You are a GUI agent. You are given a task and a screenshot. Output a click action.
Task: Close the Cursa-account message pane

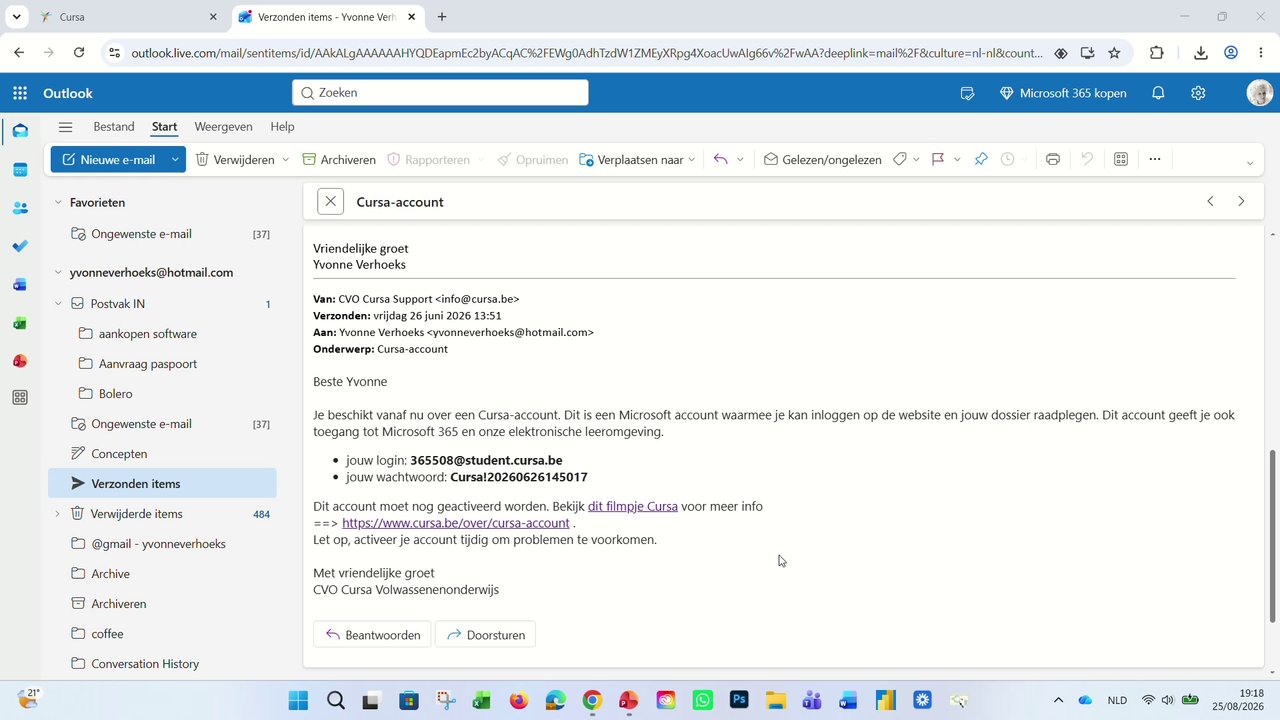click(330, 201)
